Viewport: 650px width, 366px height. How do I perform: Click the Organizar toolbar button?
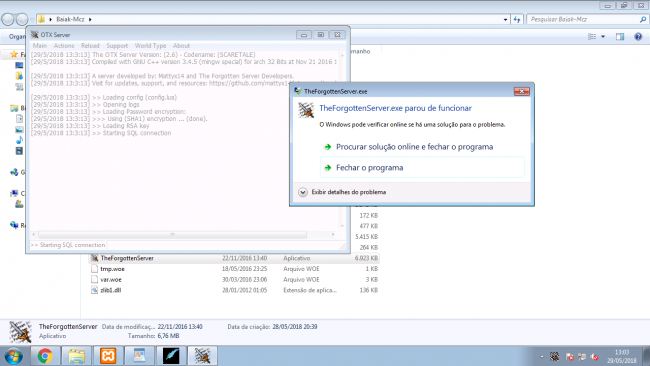tap(17, 36)
